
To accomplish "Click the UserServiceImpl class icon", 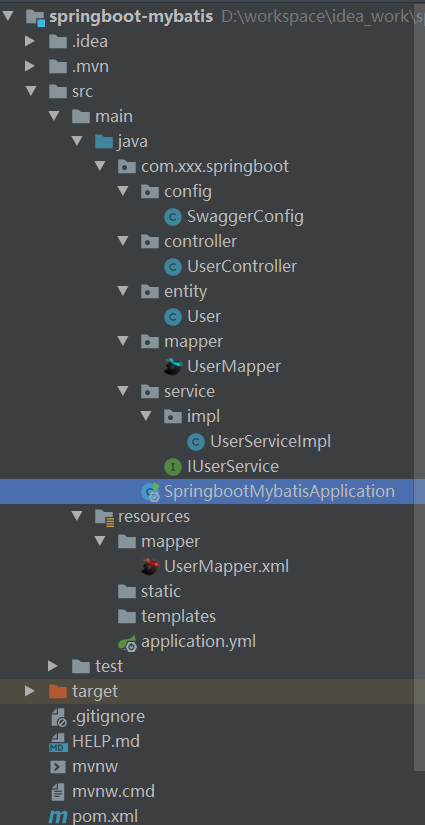I will pos(196,442).
